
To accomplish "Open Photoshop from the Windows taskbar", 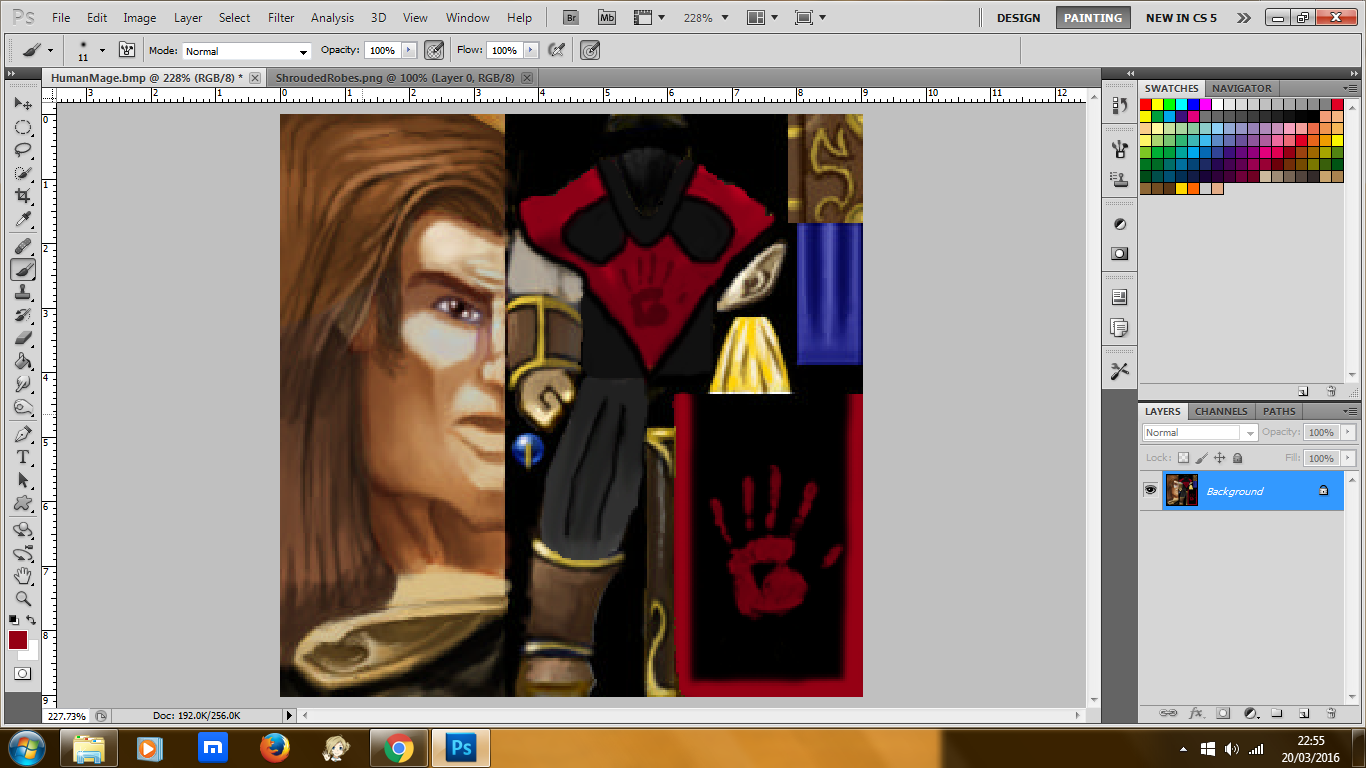I will click(x=460, y=748).
